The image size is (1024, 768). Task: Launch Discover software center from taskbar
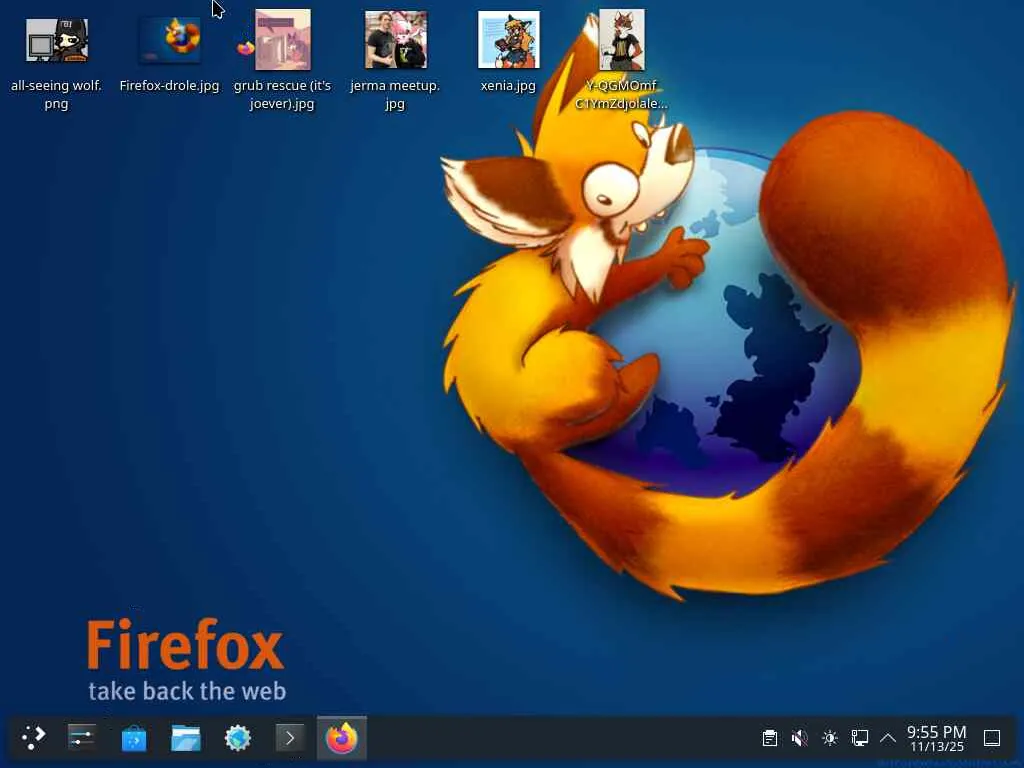click(x=134, y=739)
